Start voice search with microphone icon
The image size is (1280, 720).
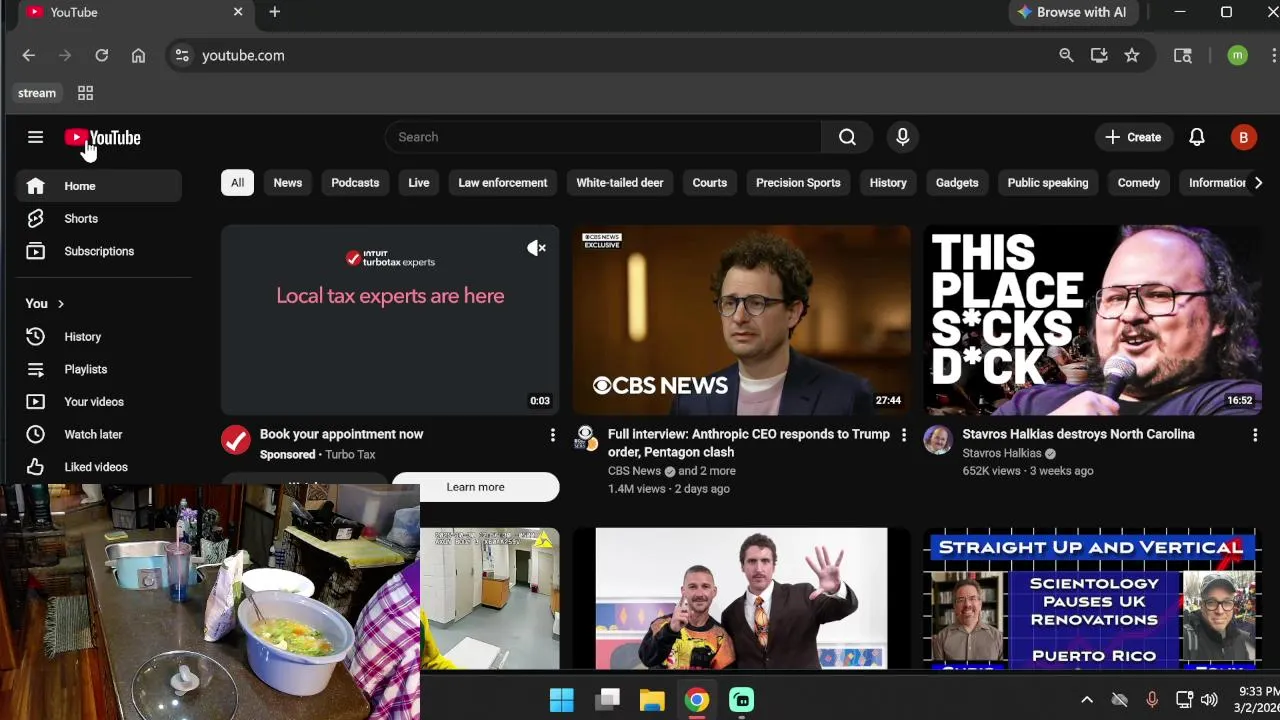tap(902, 137)
